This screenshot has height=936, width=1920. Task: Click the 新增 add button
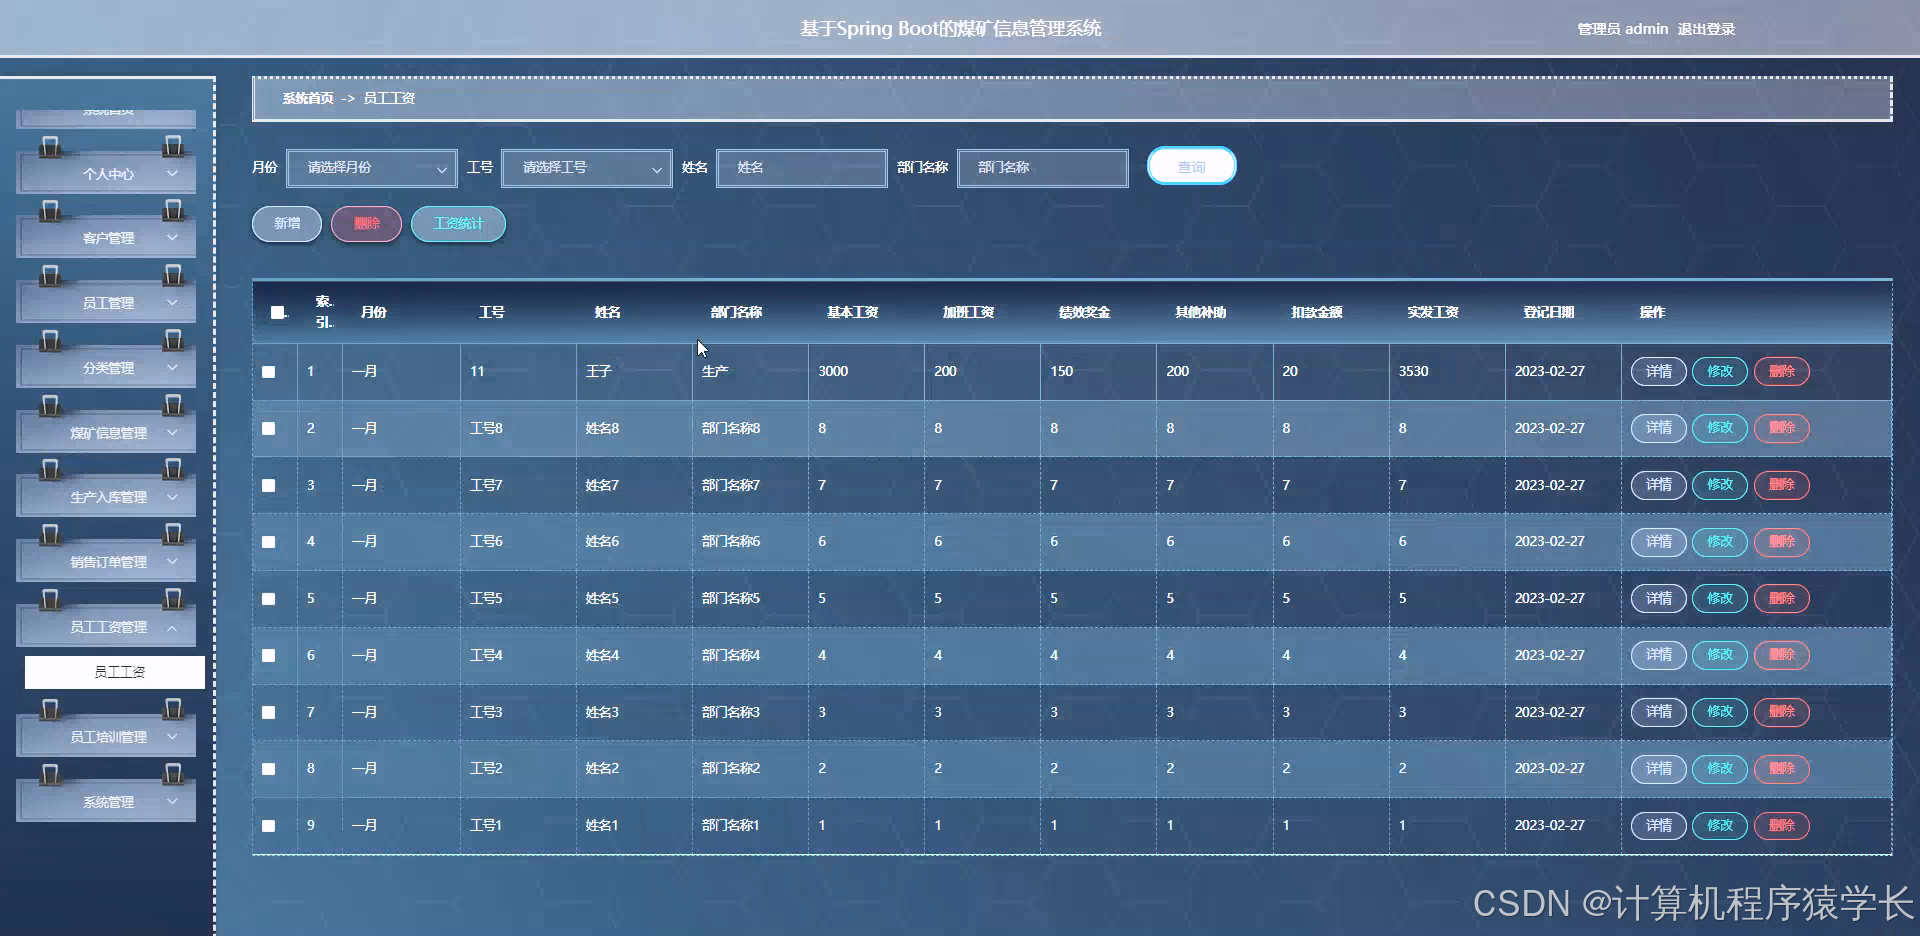287,224
